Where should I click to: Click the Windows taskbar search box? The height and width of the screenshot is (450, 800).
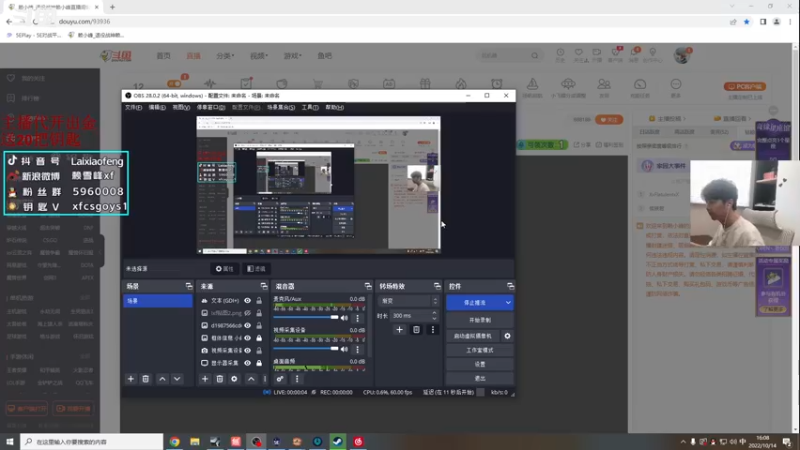click(x=92, y=441)
